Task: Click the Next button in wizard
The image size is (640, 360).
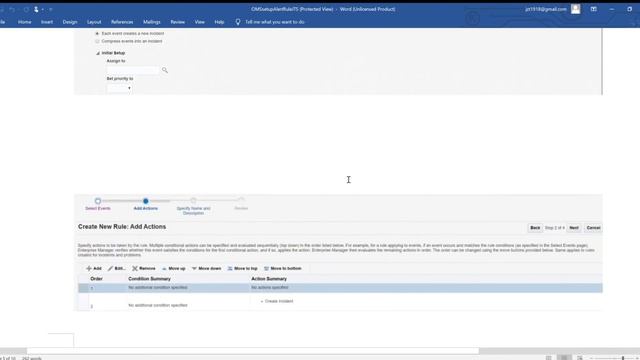Action: pyautogui.click(x=574, y=228)
